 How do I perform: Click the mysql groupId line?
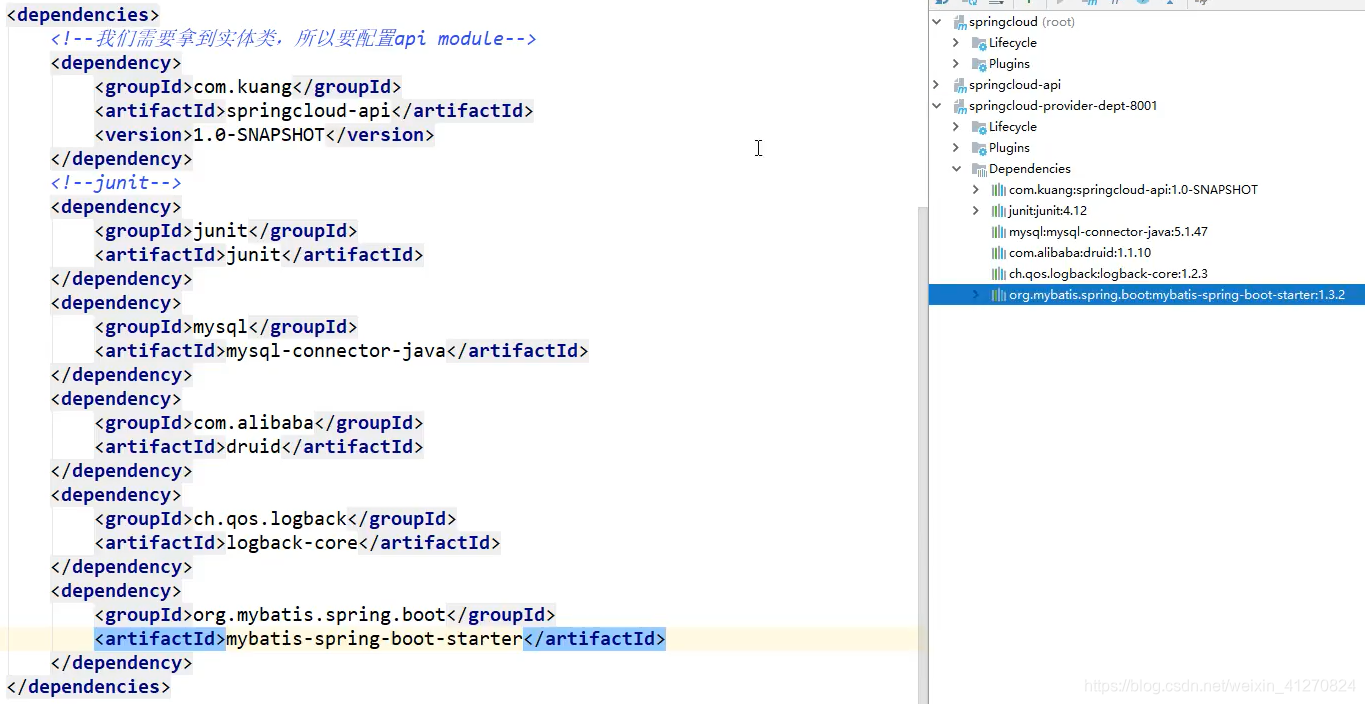(226, 327)
